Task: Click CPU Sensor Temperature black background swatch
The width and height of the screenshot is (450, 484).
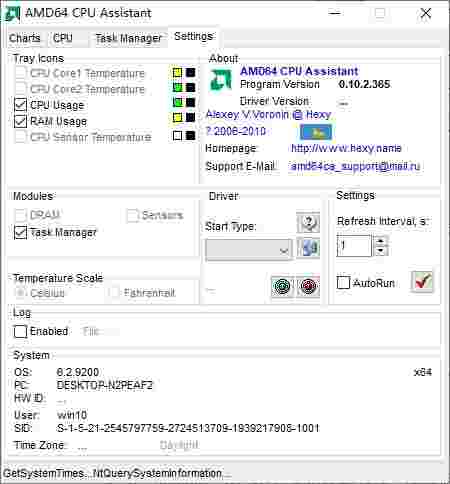Action: pos(190,135)
